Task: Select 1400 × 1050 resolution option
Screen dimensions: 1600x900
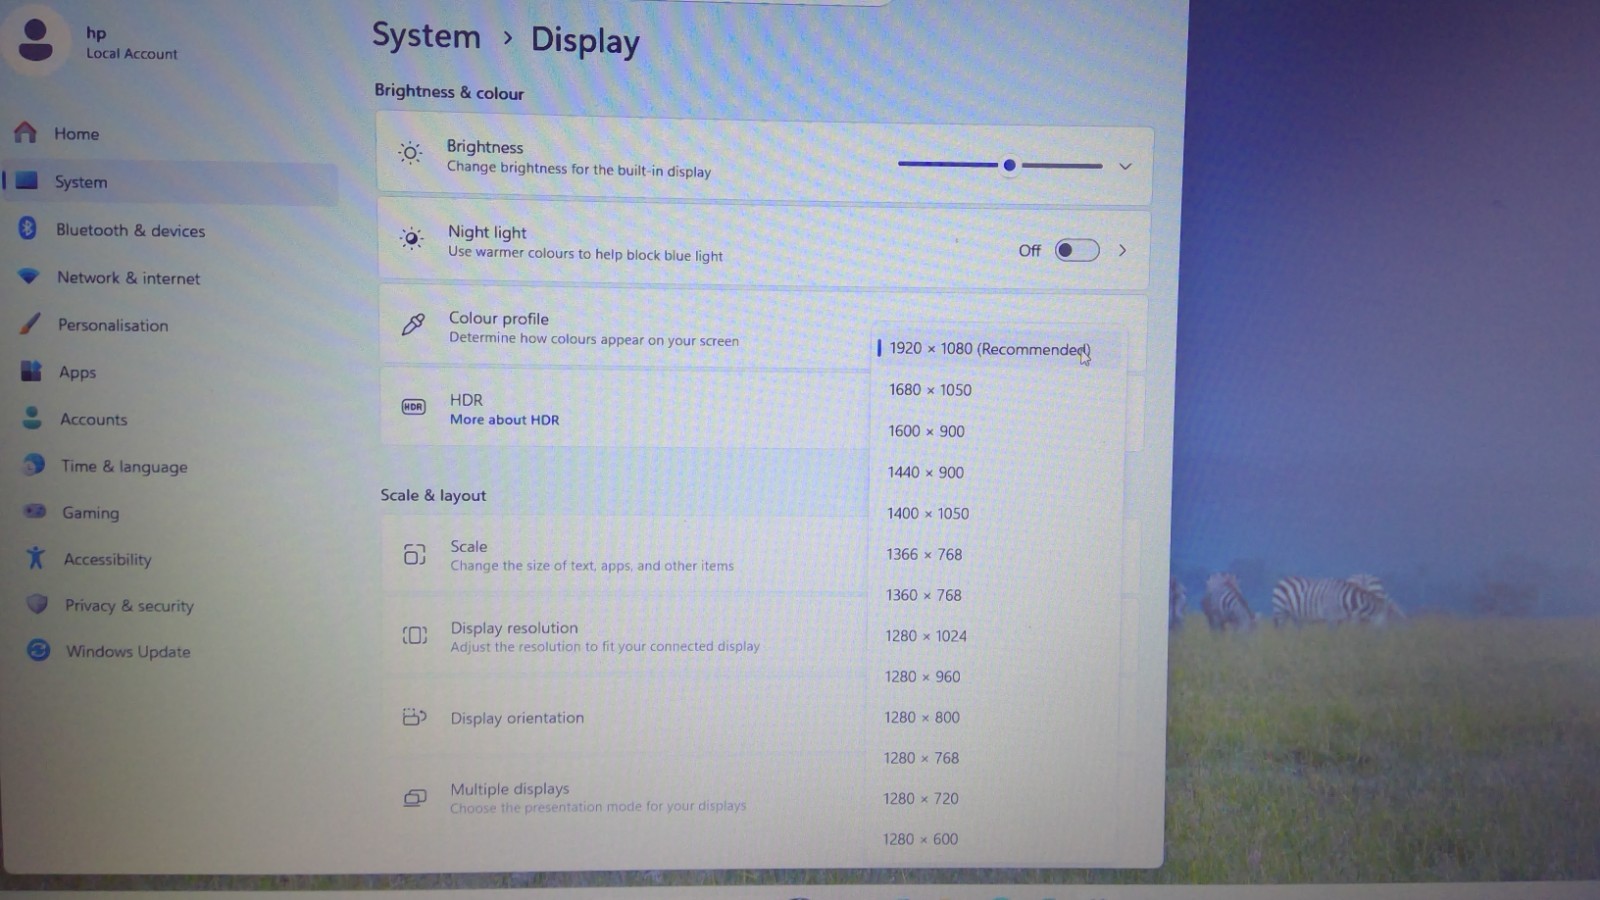Action: pyautogui.click(x=994, y=513)
